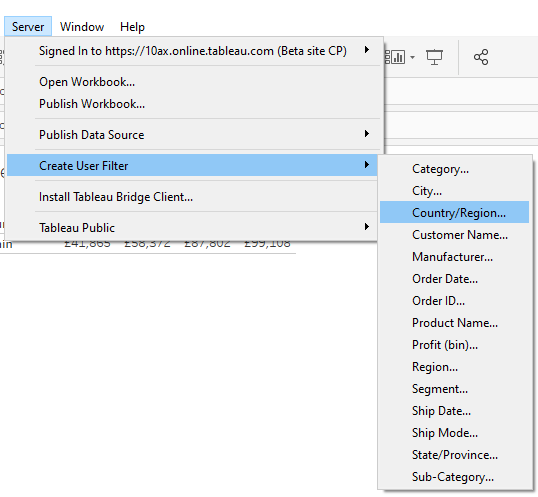Start Presentation Mode icon
Image resolution: width=538 pixels, height=497 pixels.
pyautogui.click(x=434, y=57)
